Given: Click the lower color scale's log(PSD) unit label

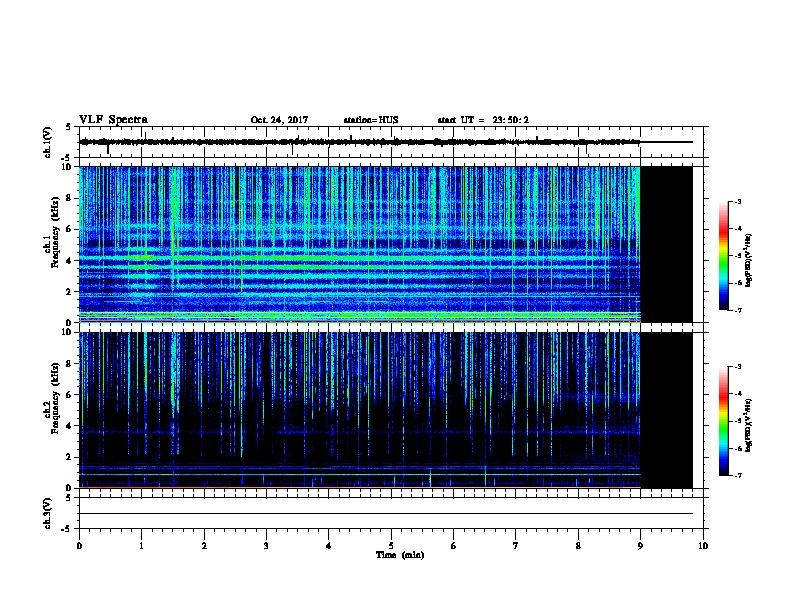Looking at the screenshot, I should 749,425.
